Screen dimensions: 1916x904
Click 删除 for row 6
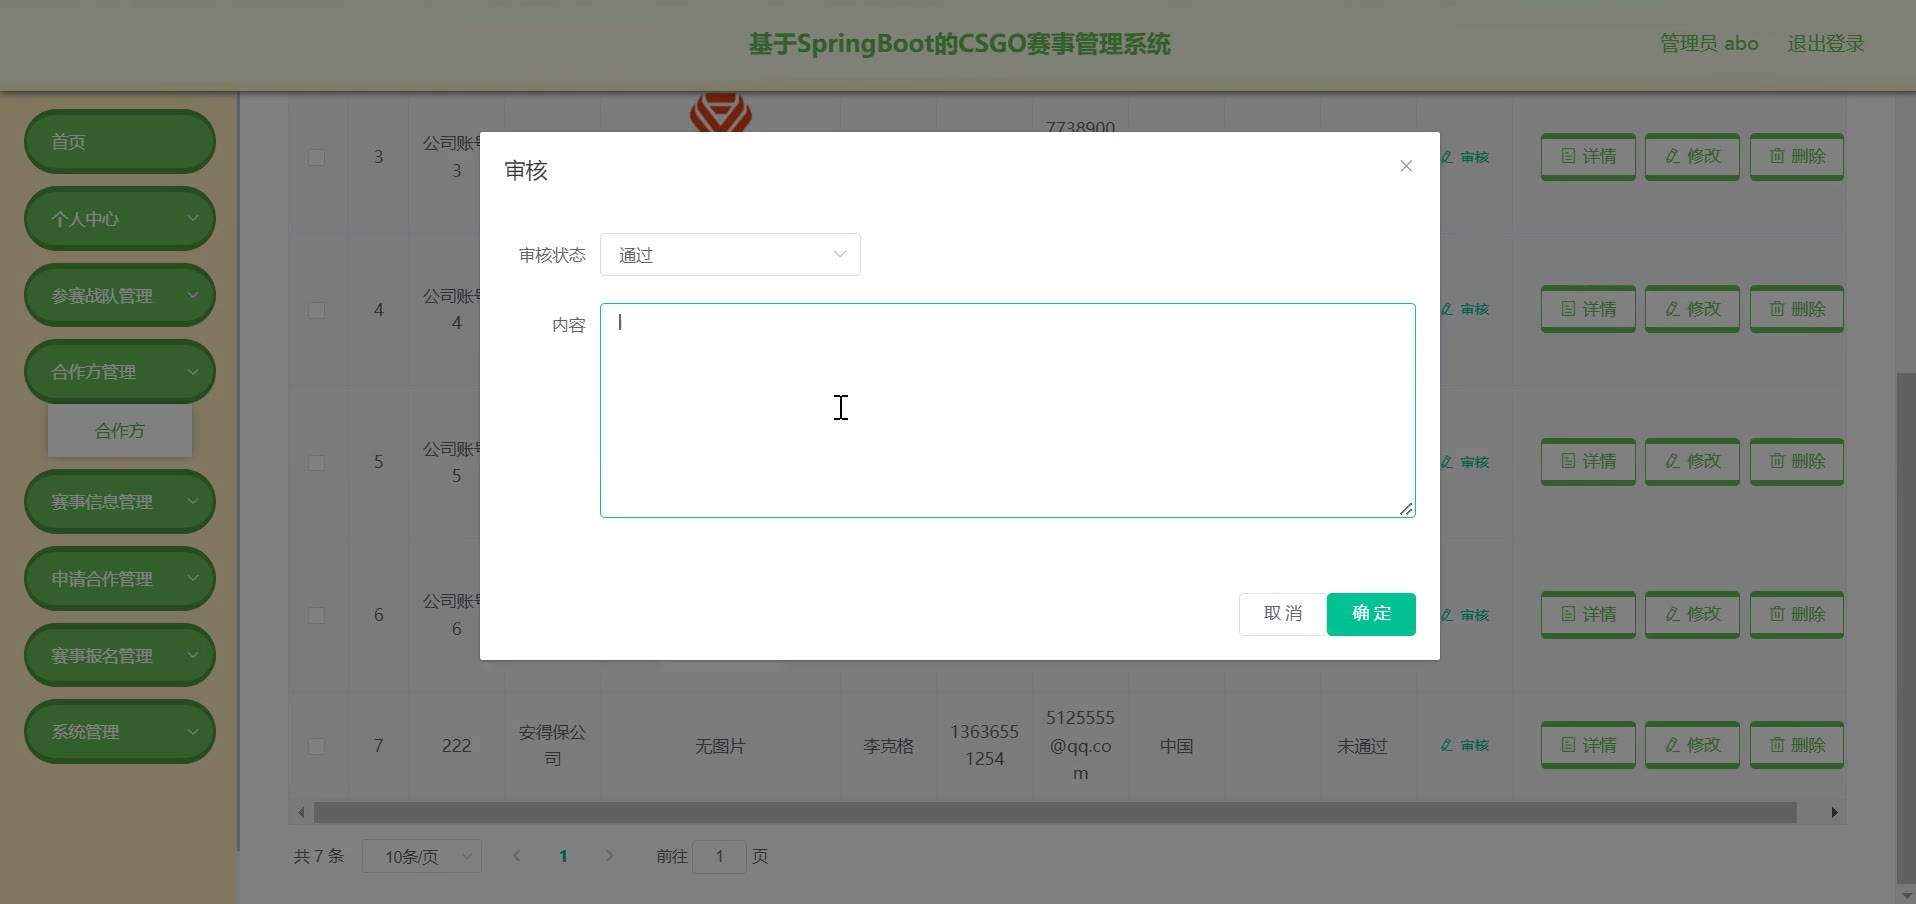1797,615
